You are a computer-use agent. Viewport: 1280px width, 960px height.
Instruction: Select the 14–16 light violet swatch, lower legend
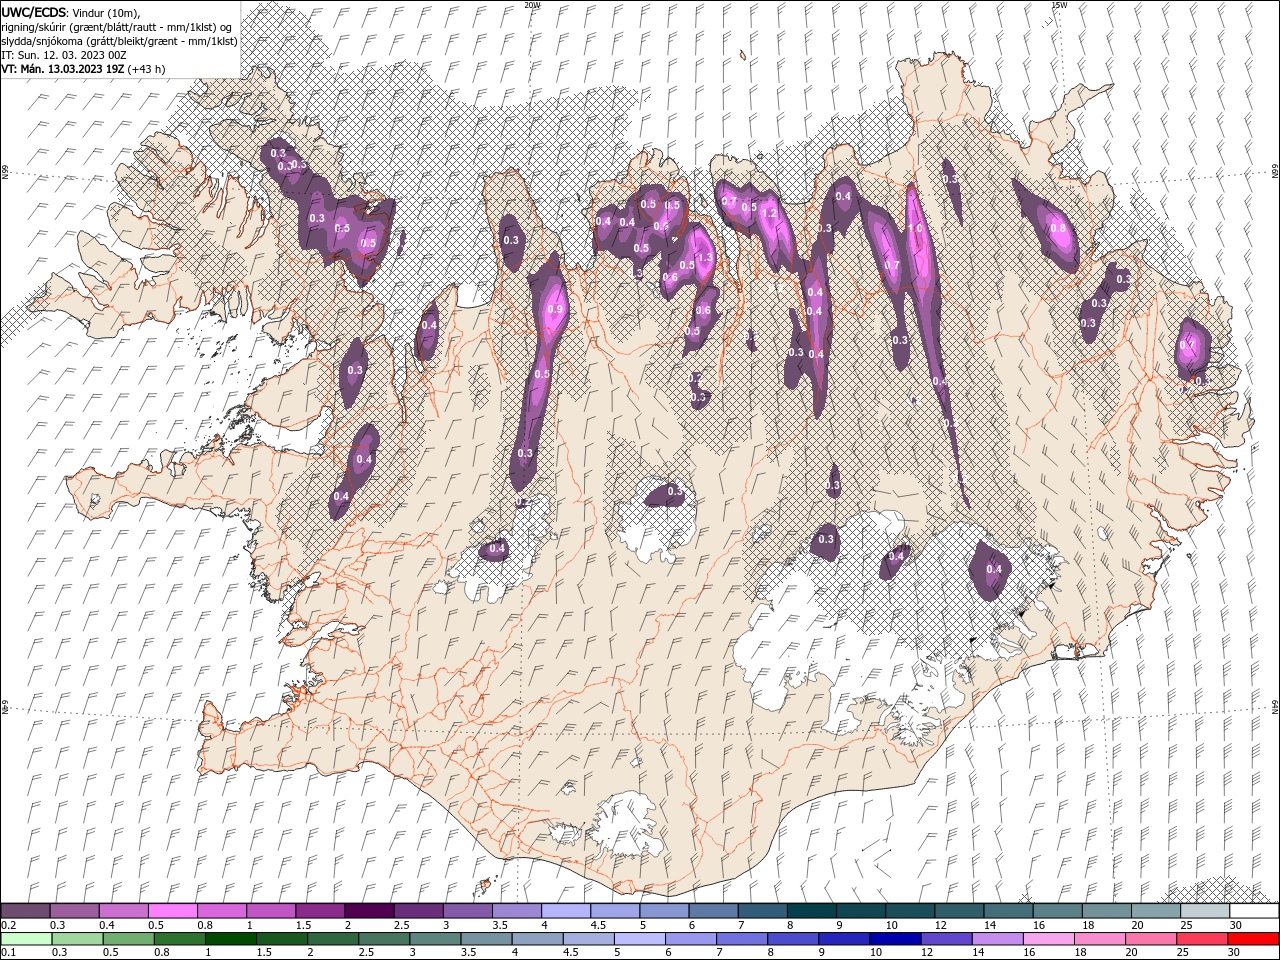pos(1000,939)
